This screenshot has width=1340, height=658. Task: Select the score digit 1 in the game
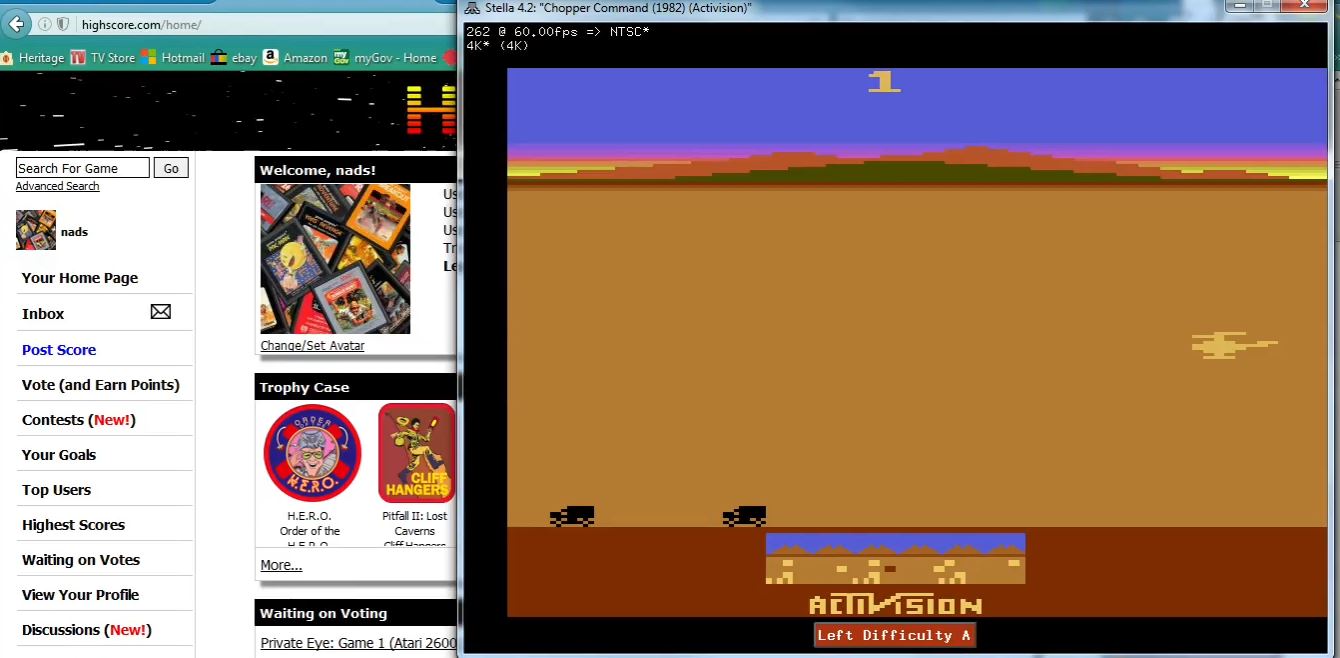(x=884, y=81)
